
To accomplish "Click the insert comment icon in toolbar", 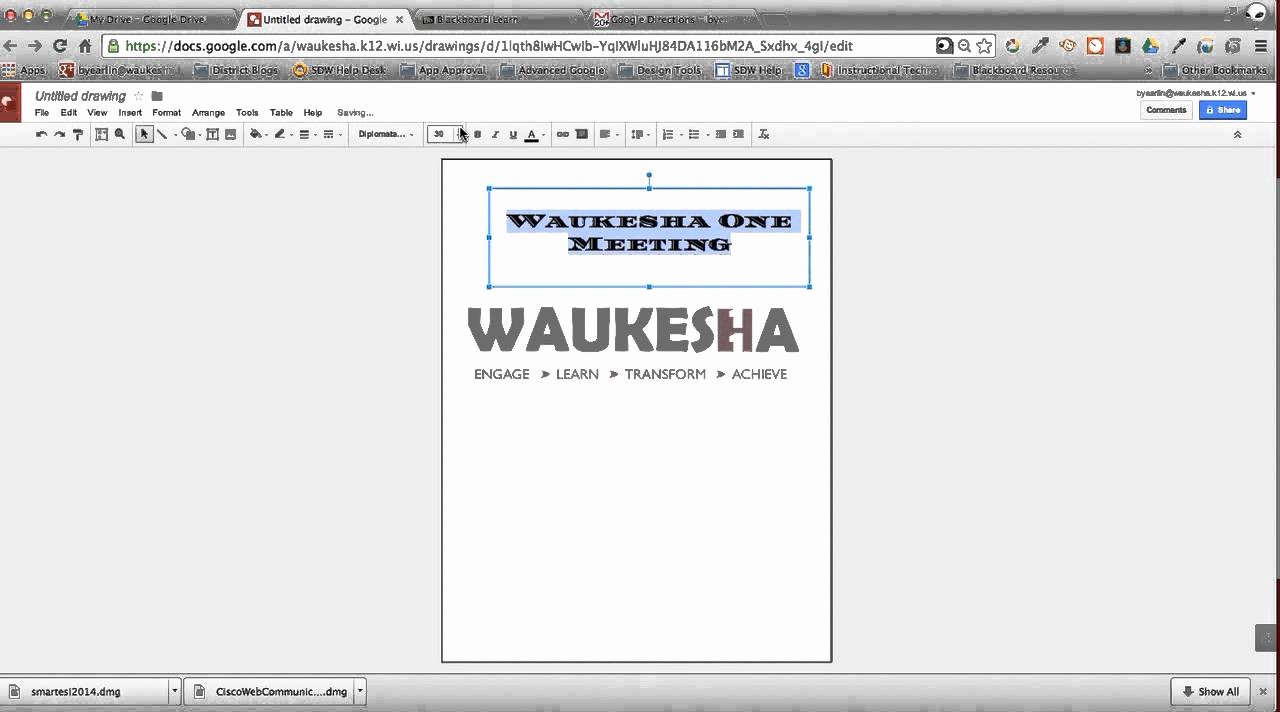I will pos(581,134).
